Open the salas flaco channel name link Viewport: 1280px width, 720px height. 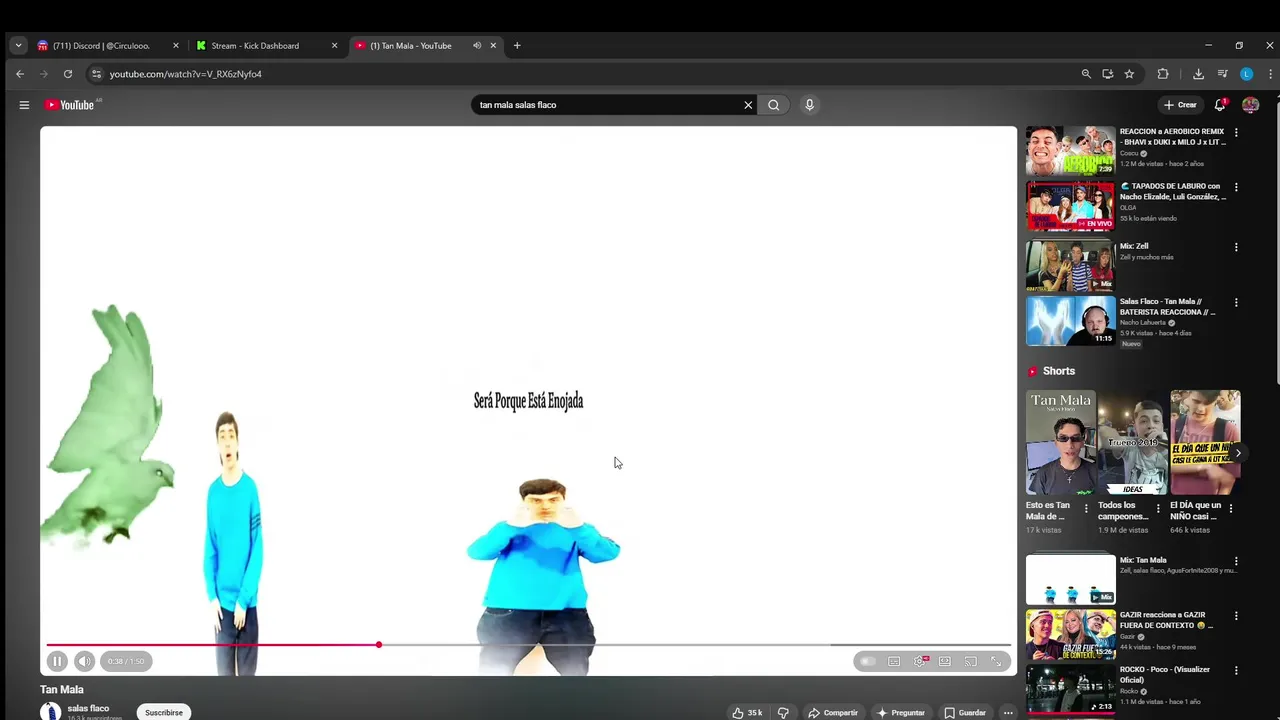point(88,708)
